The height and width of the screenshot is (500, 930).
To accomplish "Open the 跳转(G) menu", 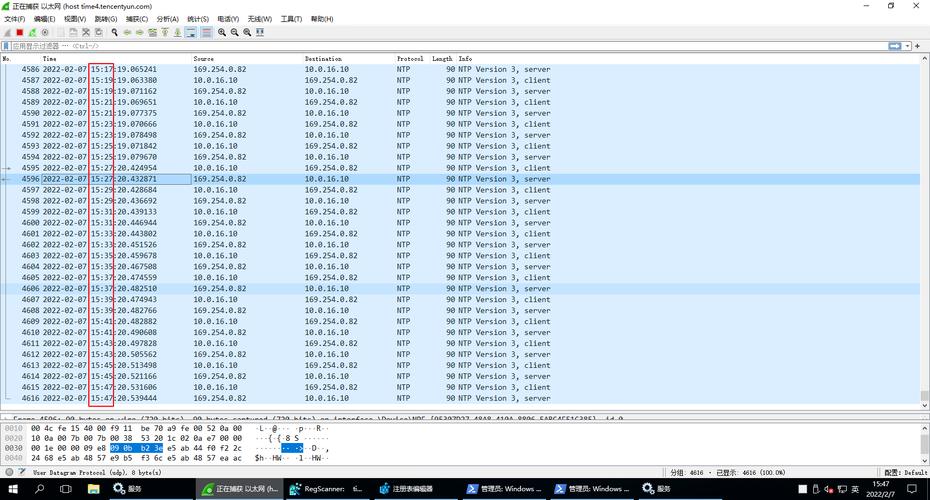I will [x=106, y=19].
